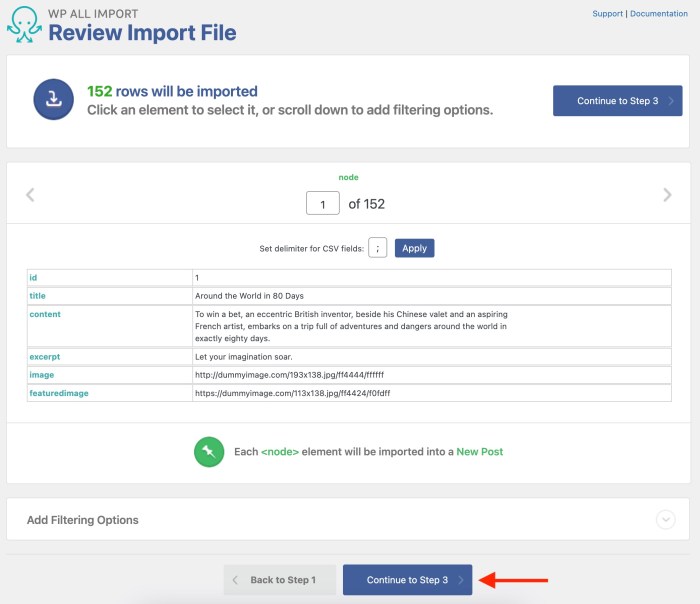
Task: Click bottom Continue to Step 3 button
Action: click(407, 580)
